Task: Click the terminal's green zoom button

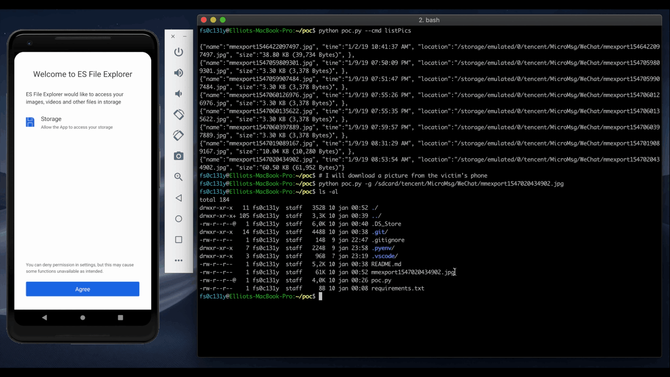Action: click(223, 20)
